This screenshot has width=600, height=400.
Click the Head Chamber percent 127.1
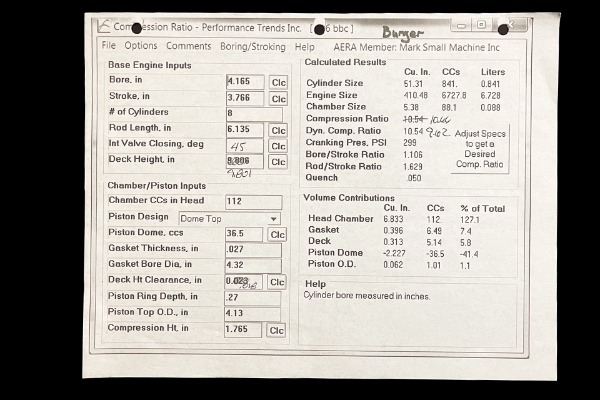(x=470, y=220)
